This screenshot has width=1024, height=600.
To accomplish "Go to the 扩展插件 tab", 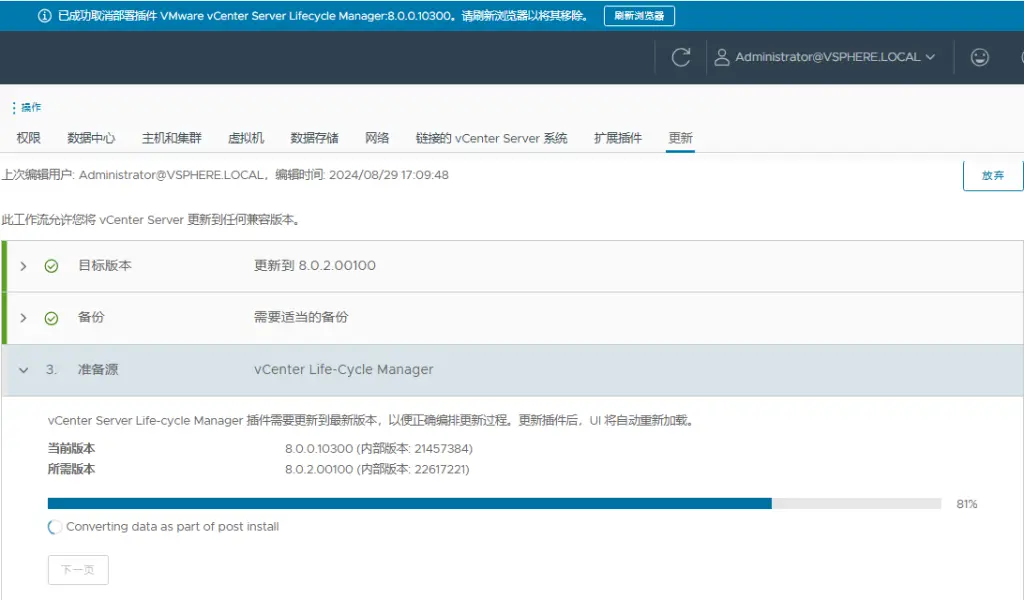I will point(617,138).
